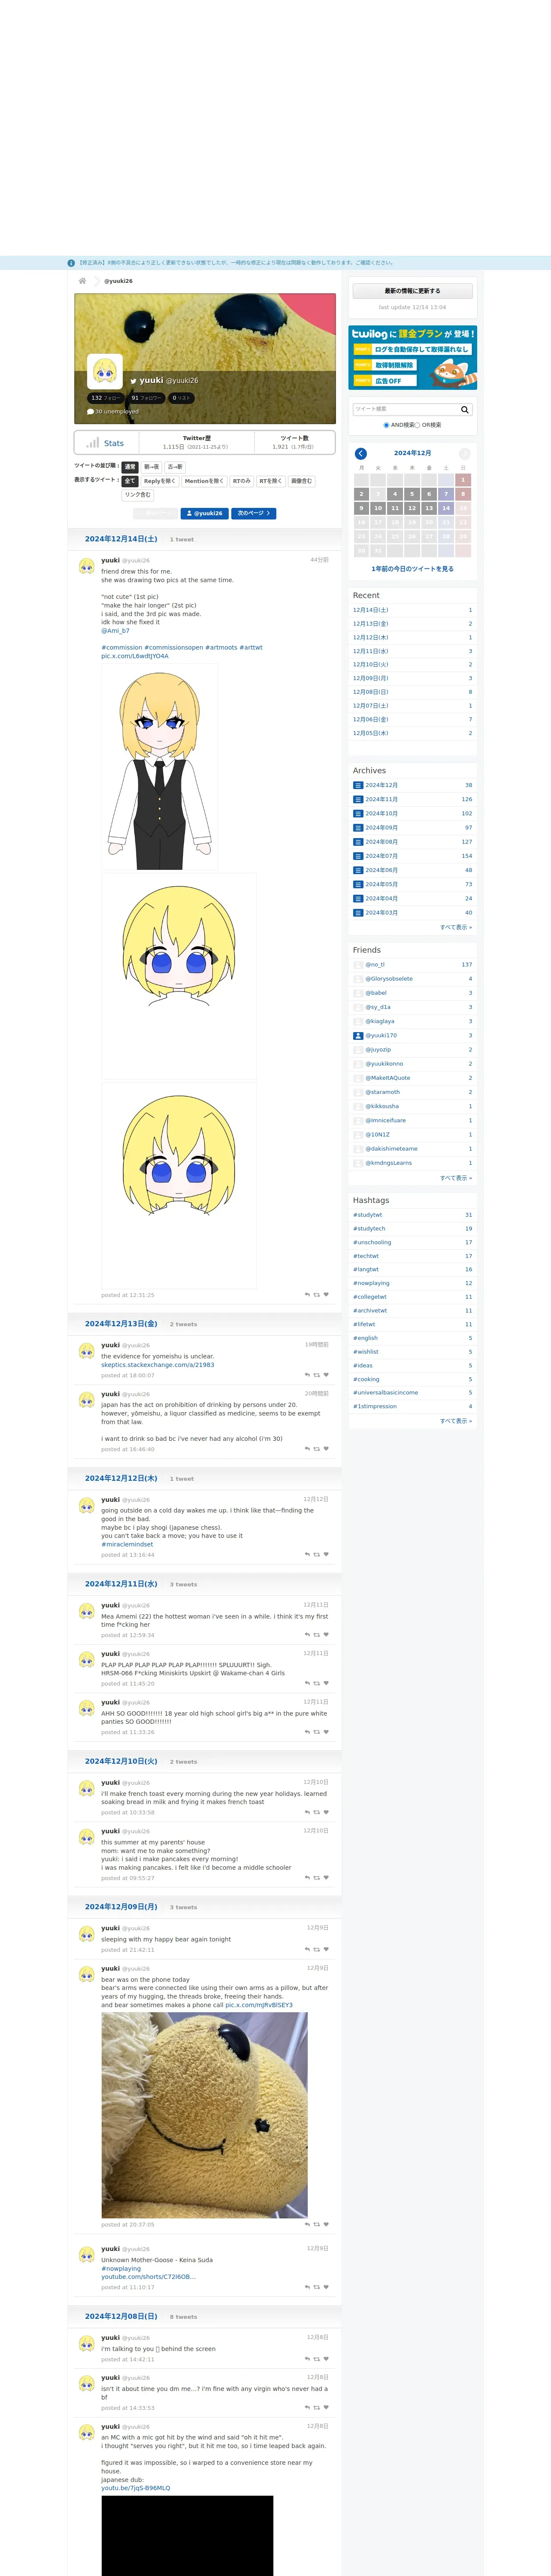Reply to the 12:31:25 tweet

click(x=307, y=1294)
